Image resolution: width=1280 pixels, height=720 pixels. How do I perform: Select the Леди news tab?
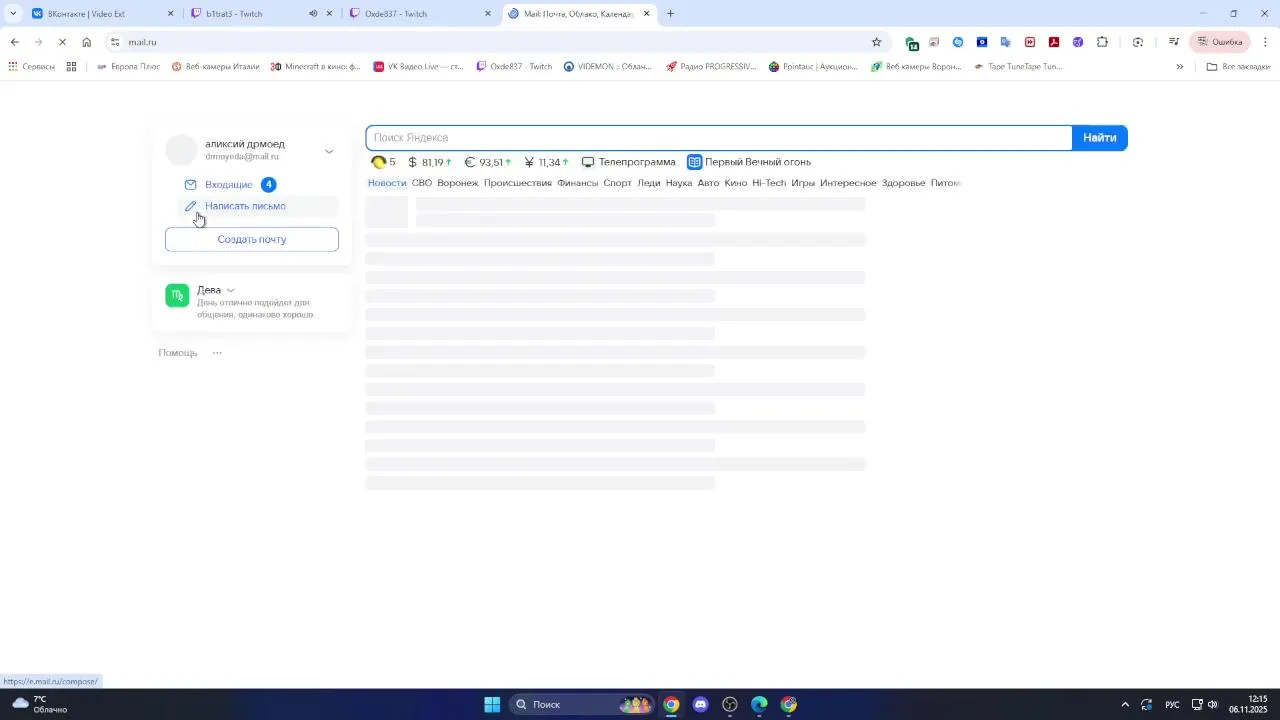coord(649,183)
